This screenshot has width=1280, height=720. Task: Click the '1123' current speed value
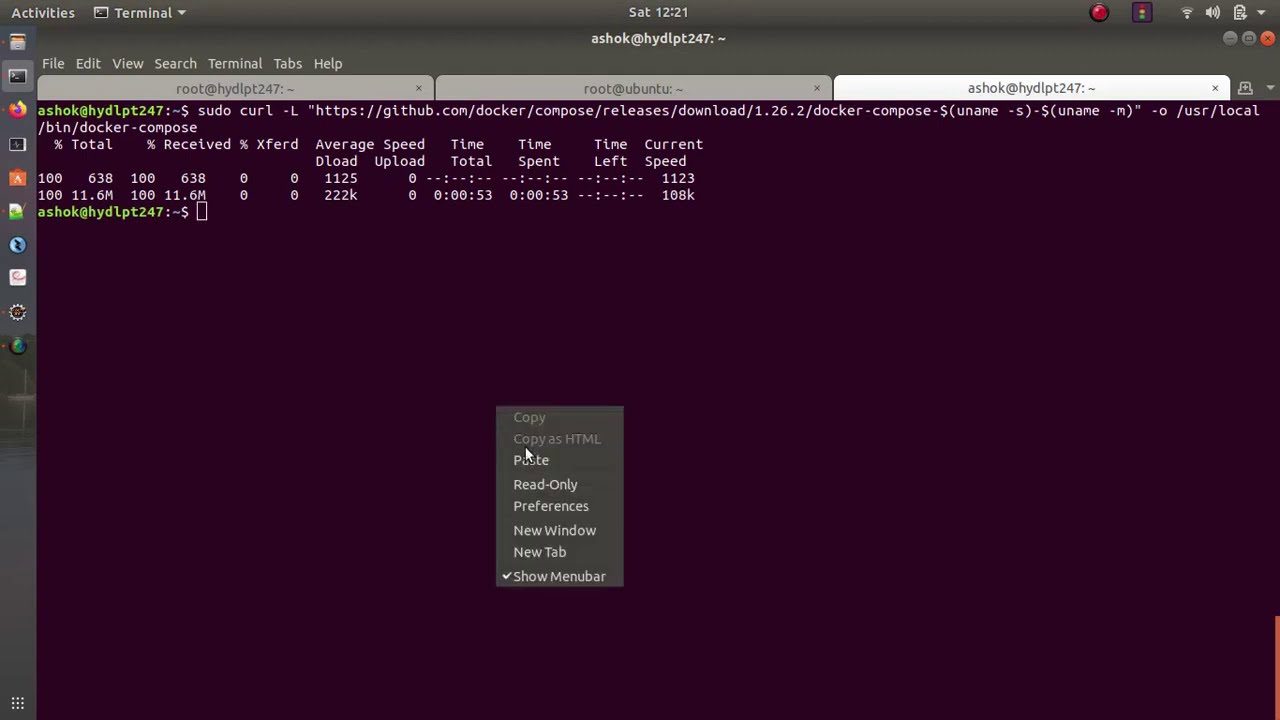[x=678, y=178]
